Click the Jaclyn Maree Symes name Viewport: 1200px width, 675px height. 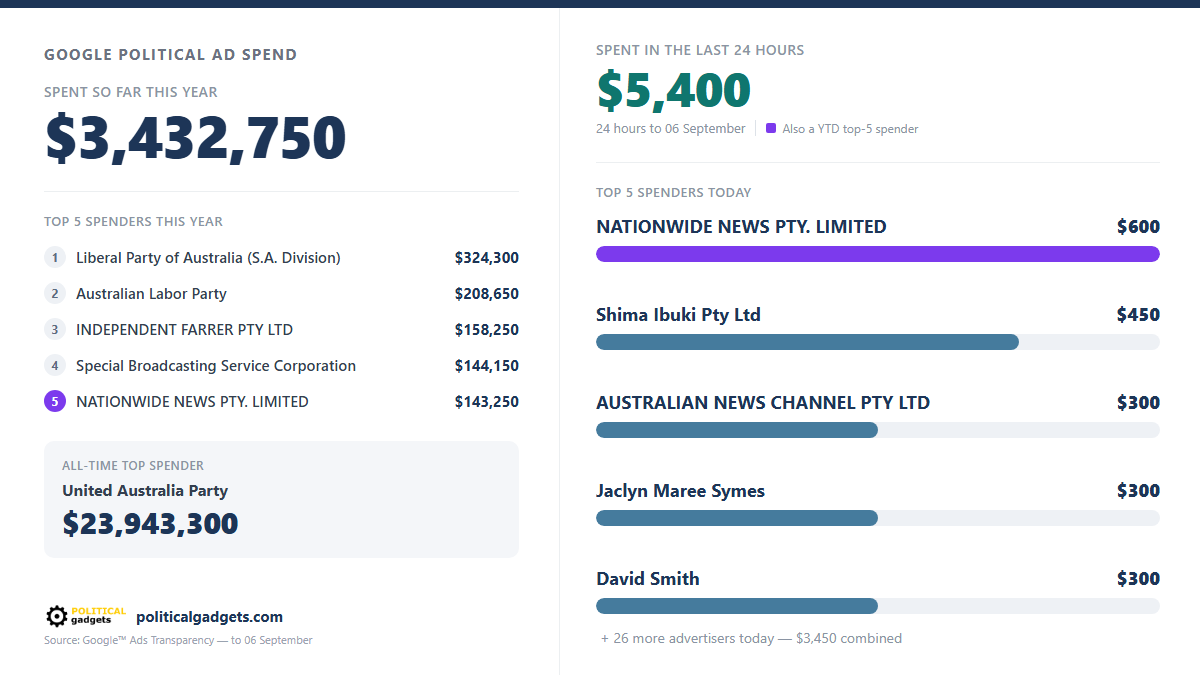pos(680,491)
